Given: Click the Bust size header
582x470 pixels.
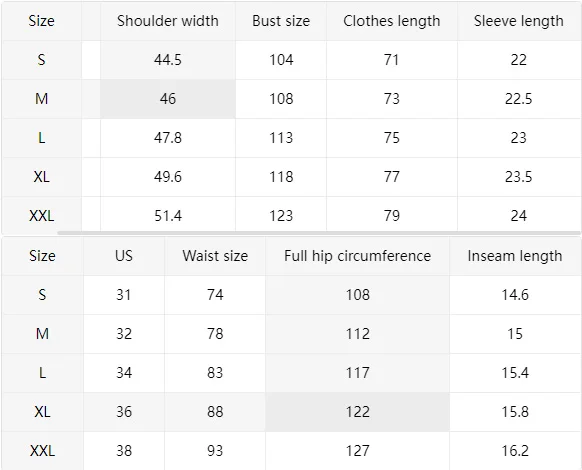Looking at the screenshot, I should click(x=281, y=21).
